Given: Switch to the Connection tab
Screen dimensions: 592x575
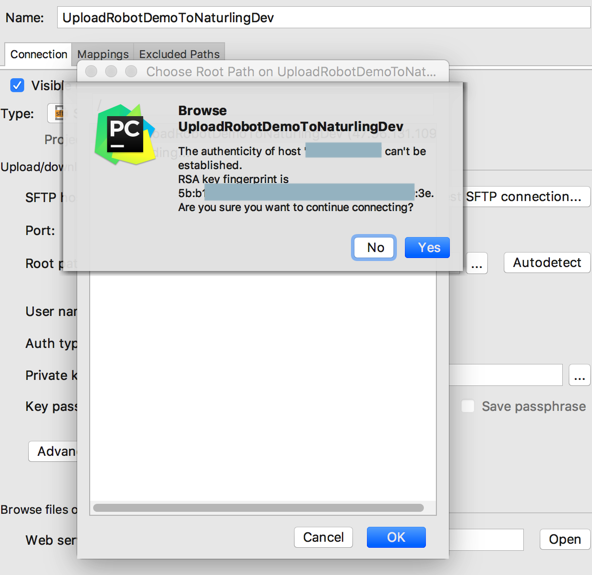Looking at the screenshot, I should click(x=39, y=54).
